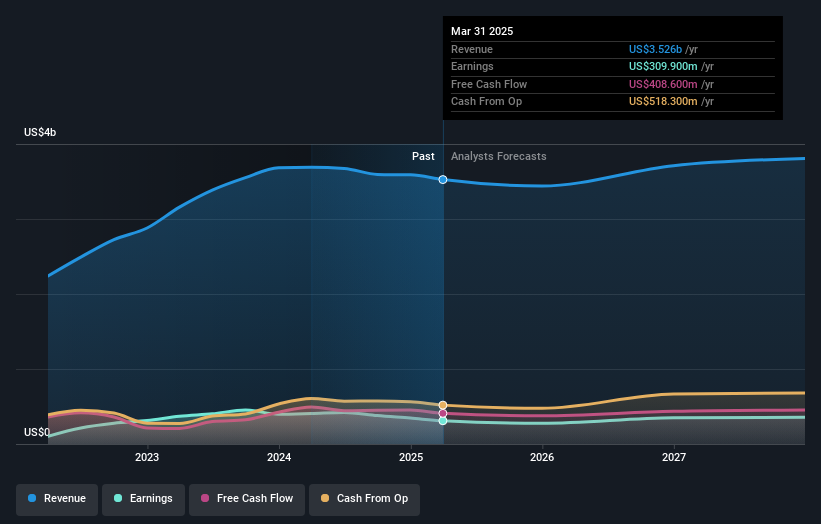Click the US$4b y-axis label
This screenshot has height=524, width=821.
(x=40, y=132)
